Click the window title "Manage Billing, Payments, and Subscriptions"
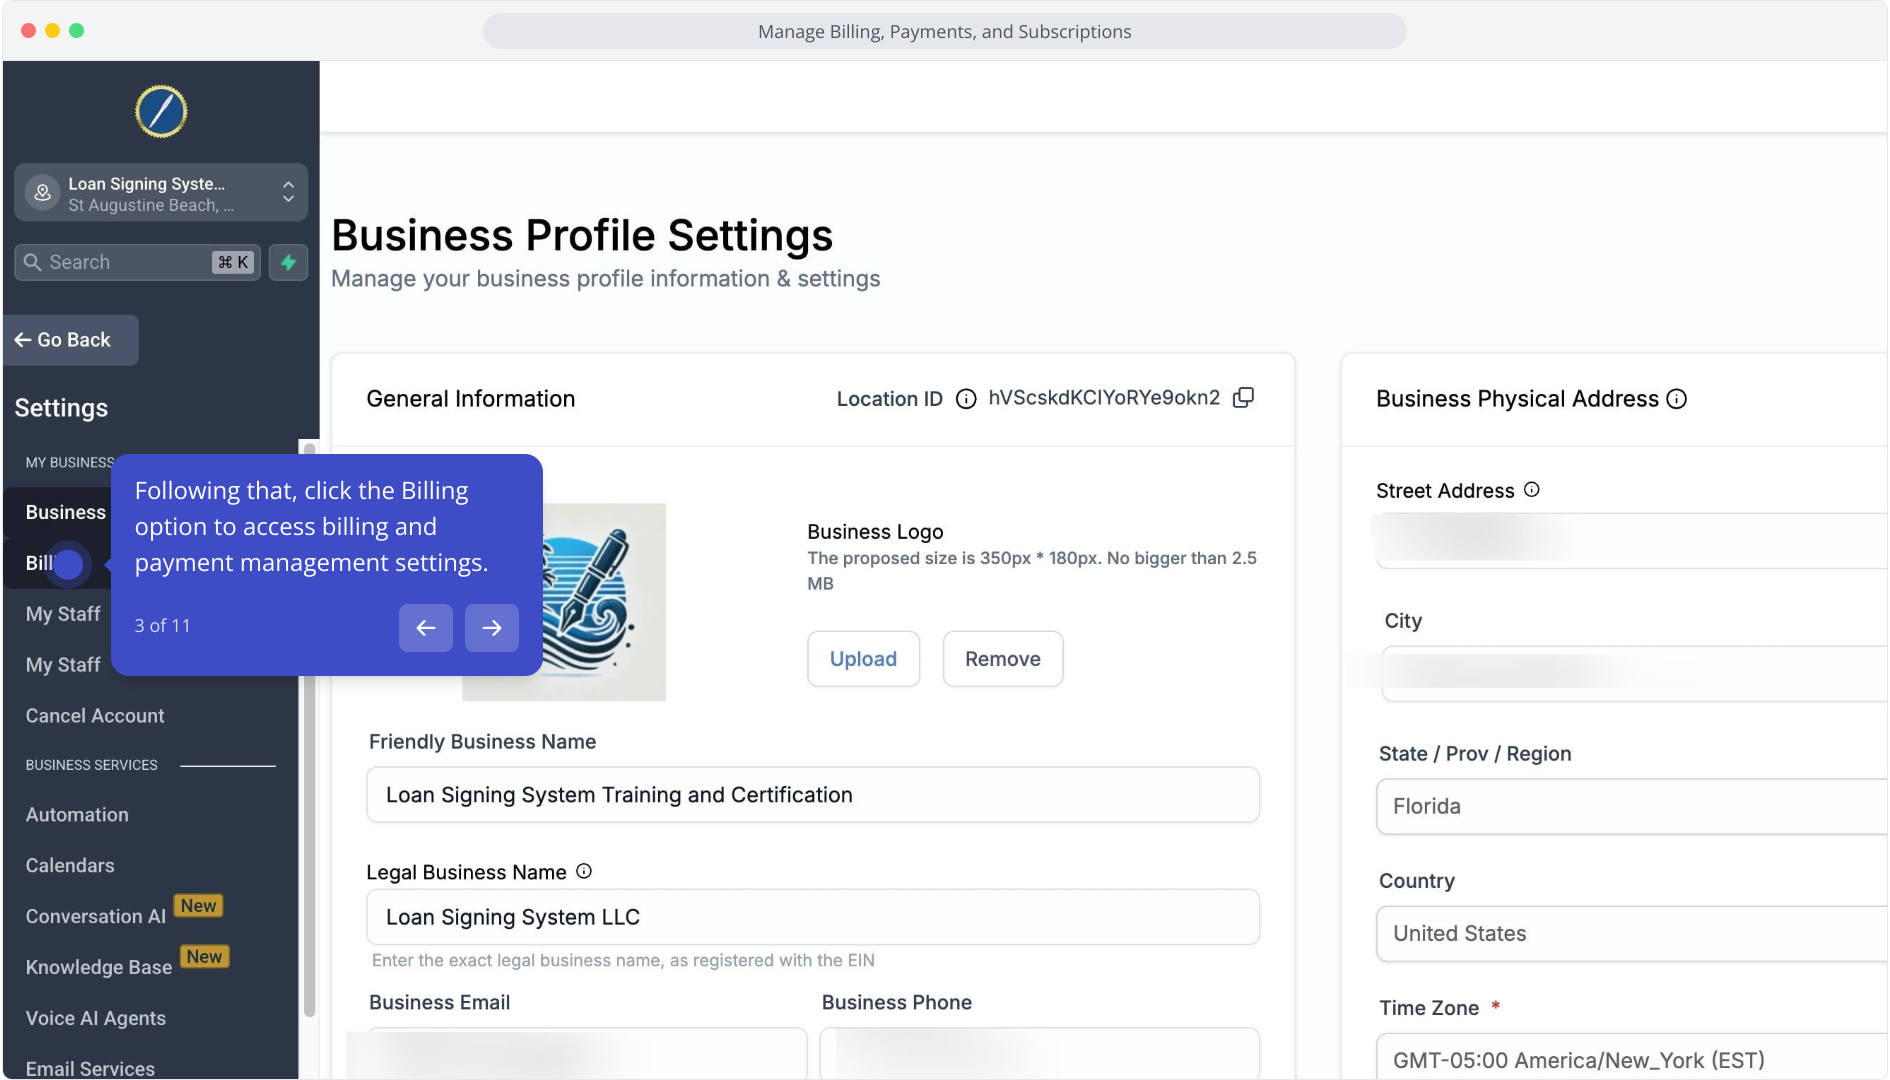Viewport: 1890px width, 1080px height. tap(945, 31)
